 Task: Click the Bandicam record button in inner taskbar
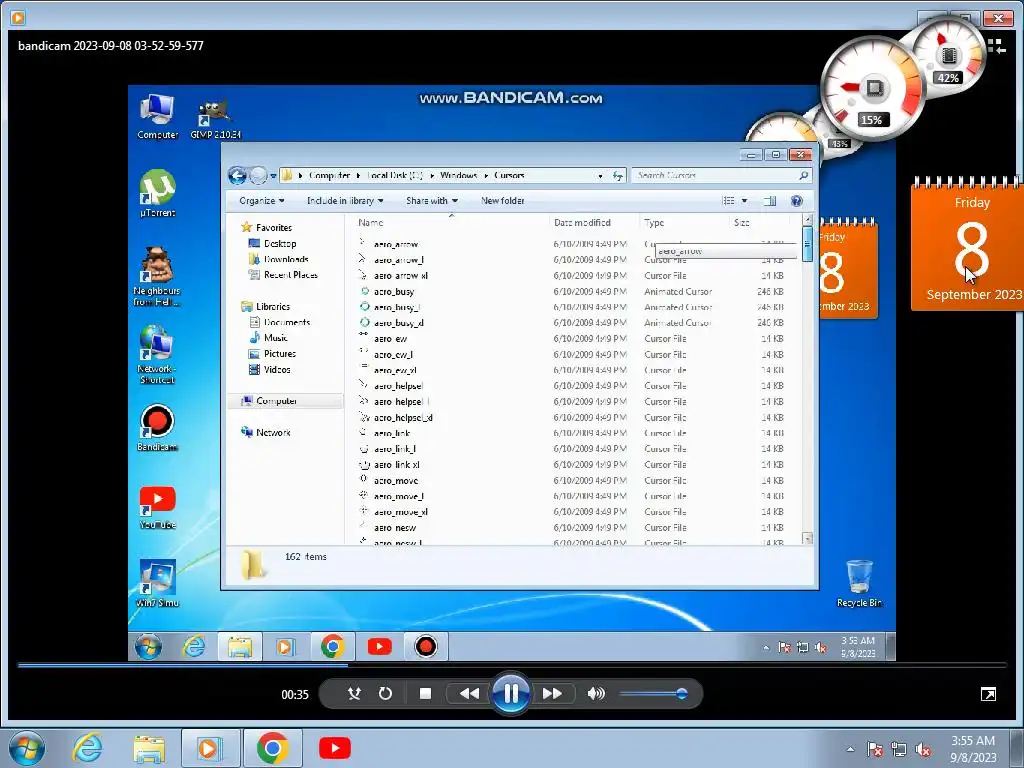426,647
